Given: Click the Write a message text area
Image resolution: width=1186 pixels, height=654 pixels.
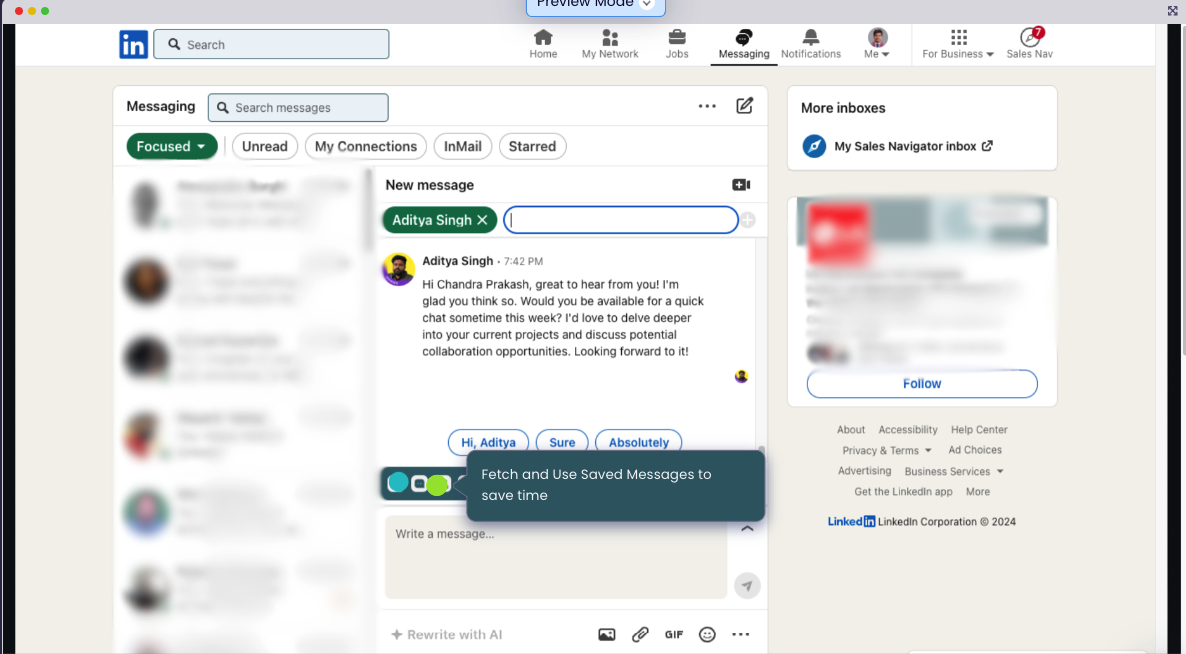Looking at the screenshot, I should coord(556,557).
